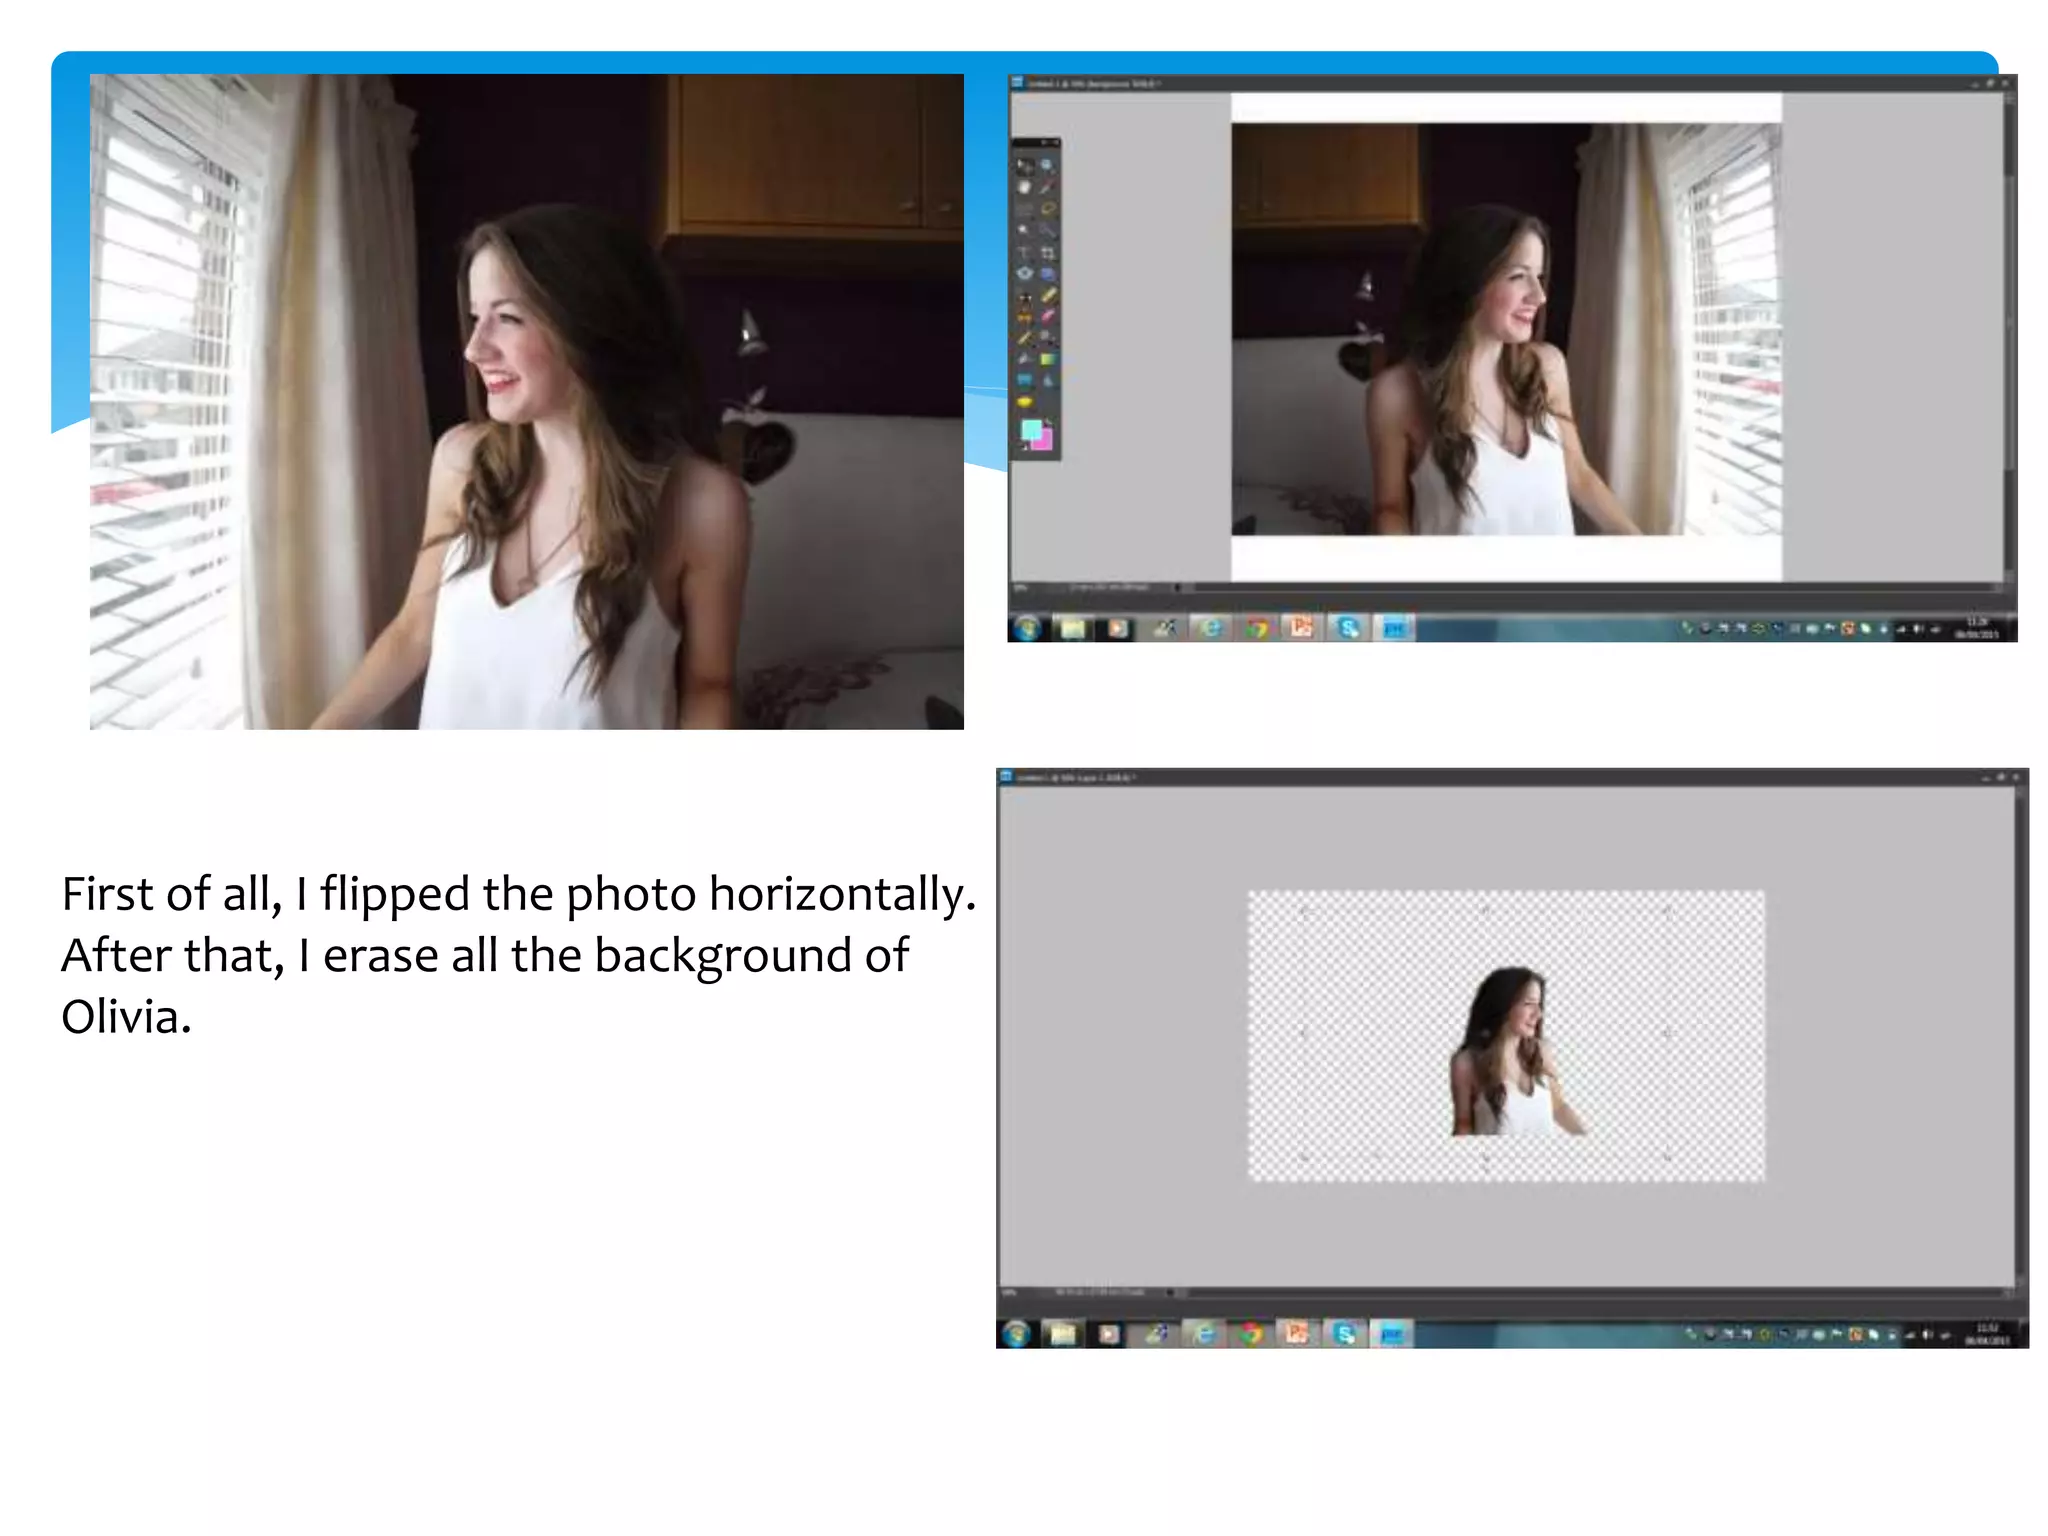The width and height of the screenshot is (2048, 1536).
Task: Collapse the toolbox panel header arrows
Action: pyautogui.click(x=1045, y=142)
